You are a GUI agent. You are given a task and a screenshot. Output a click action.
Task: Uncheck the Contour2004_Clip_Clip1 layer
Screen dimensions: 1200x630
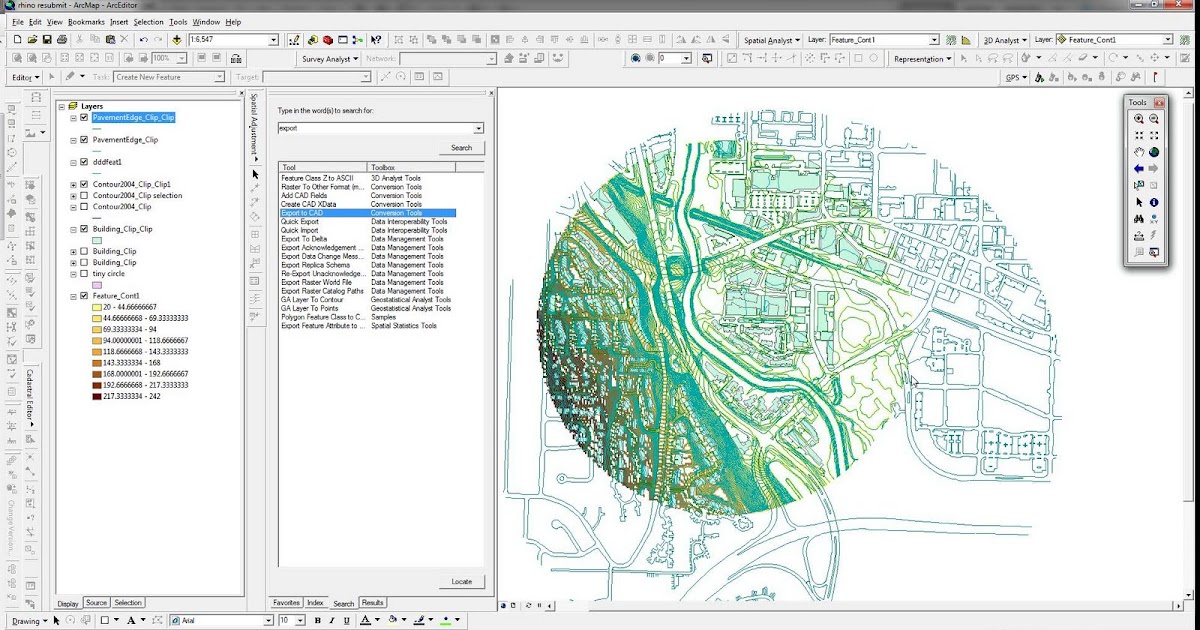point(84,184)
